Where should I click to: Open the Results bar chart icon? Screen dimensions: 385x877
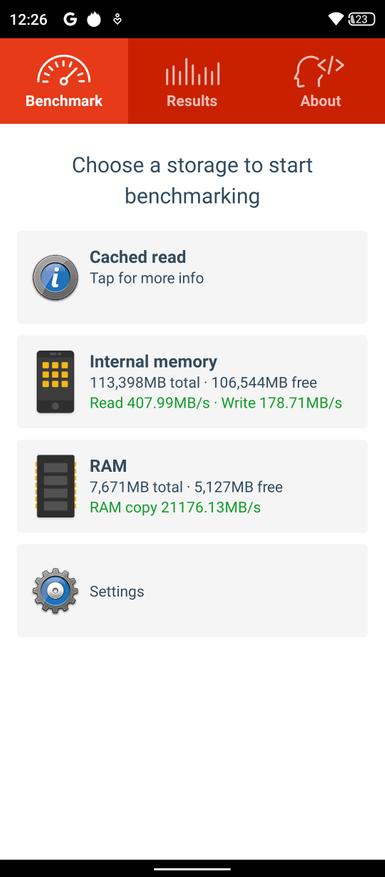pos(192,72)
